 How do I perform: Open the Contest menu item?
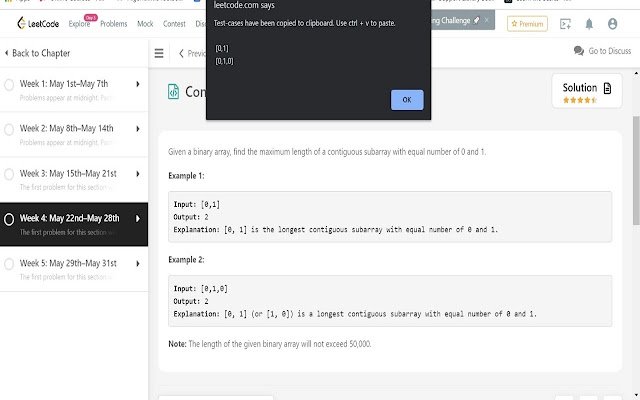click(174, 24)
